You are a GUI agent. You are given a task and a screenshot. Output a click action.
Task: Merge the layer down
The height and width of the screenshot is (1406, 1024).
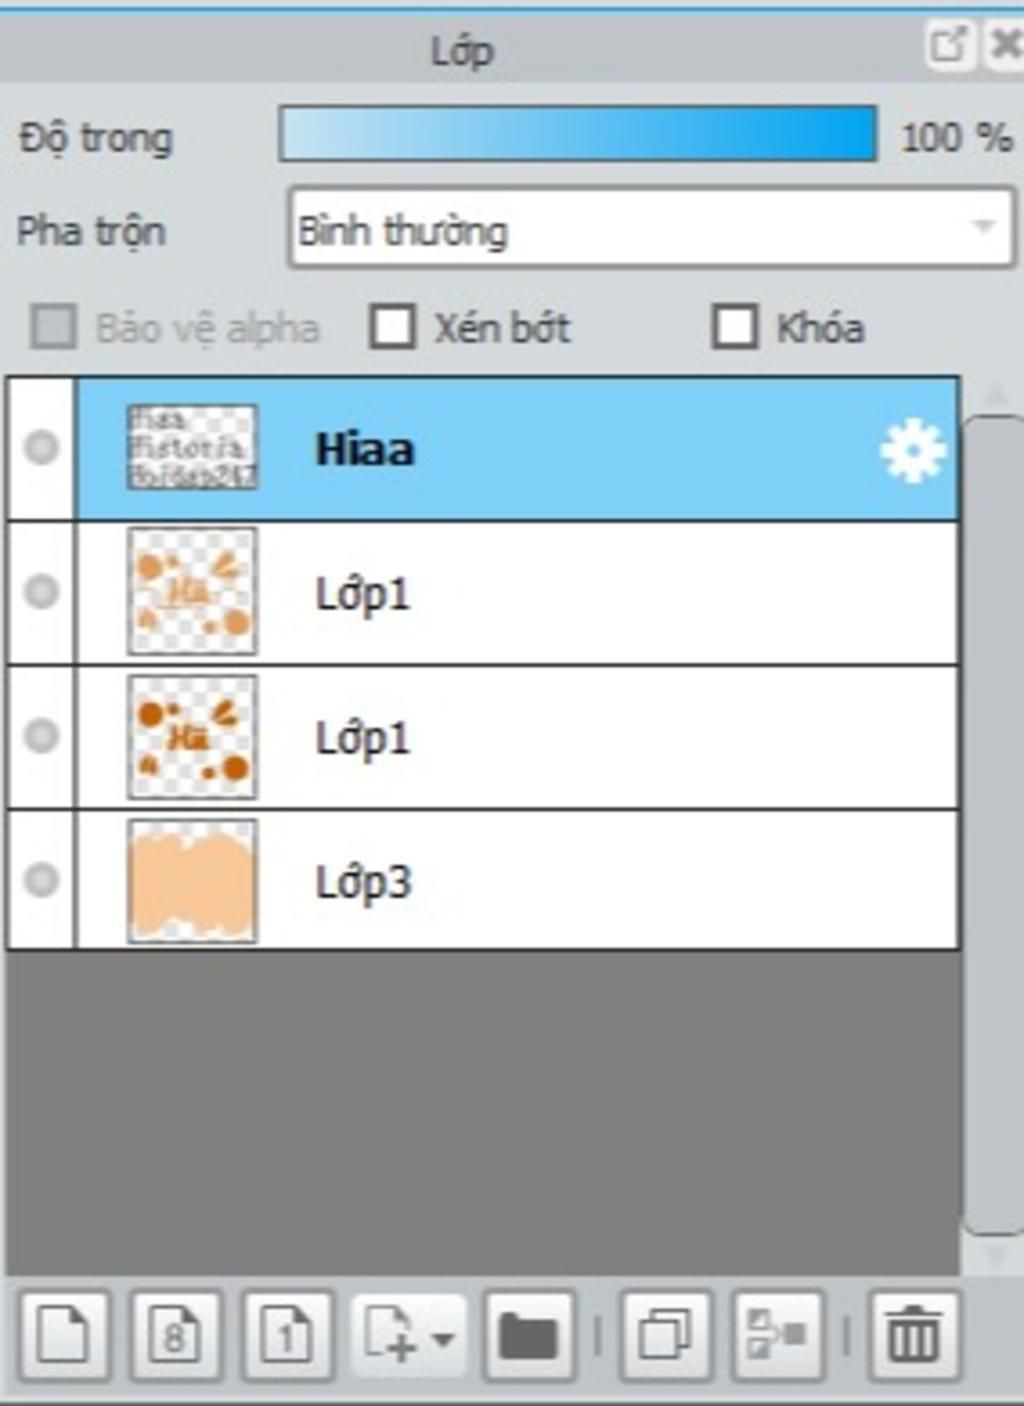click(777, 1336)
